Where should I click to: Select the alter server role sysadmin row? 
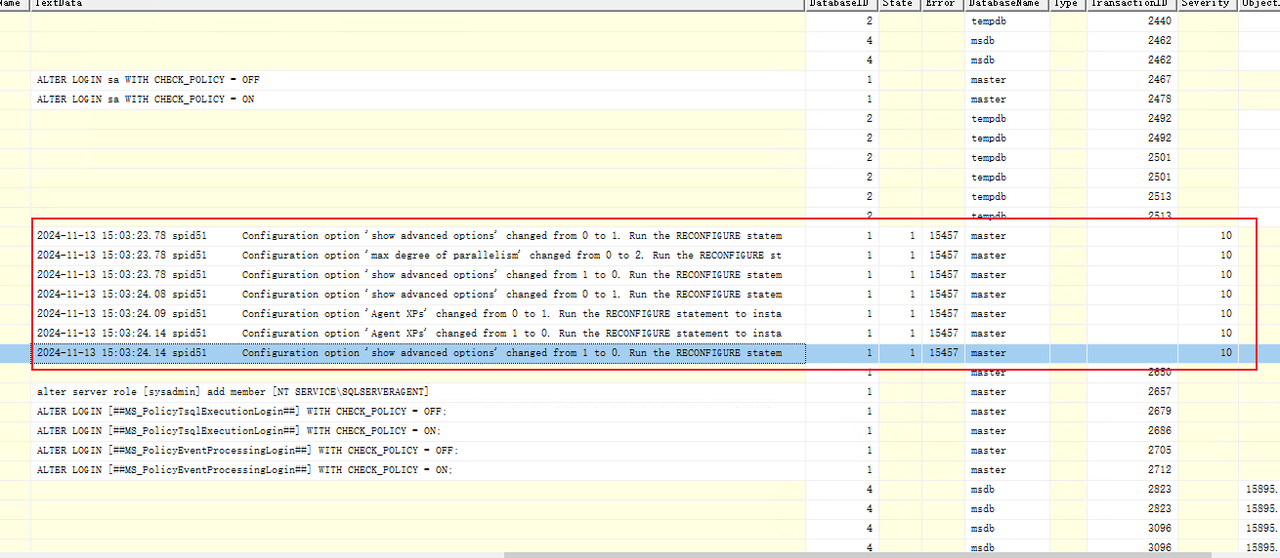tap(233, 391)
